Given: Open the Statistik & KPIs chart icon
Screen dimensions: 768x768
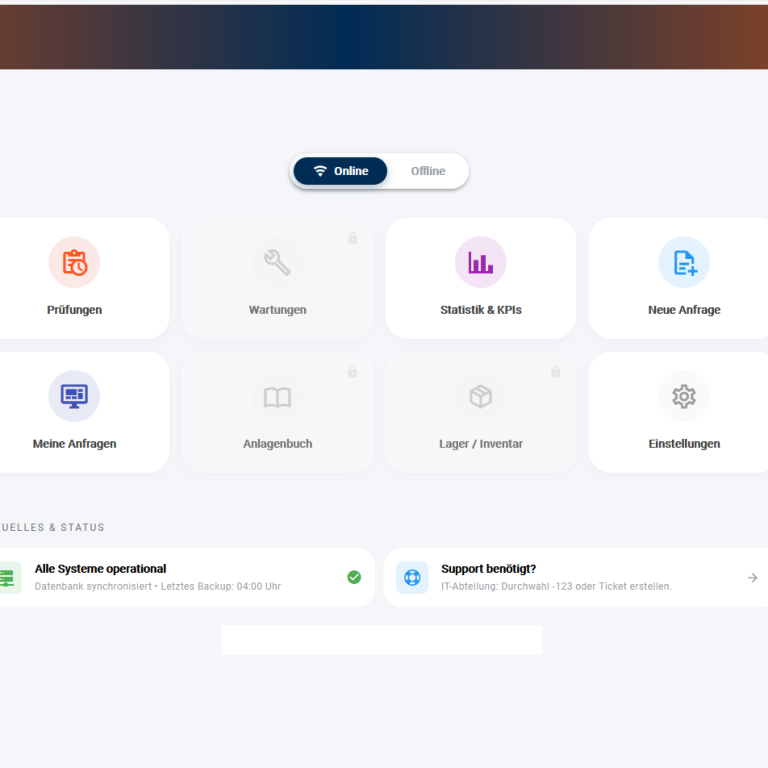Looking at the screenshot, I should coord(480,263).
